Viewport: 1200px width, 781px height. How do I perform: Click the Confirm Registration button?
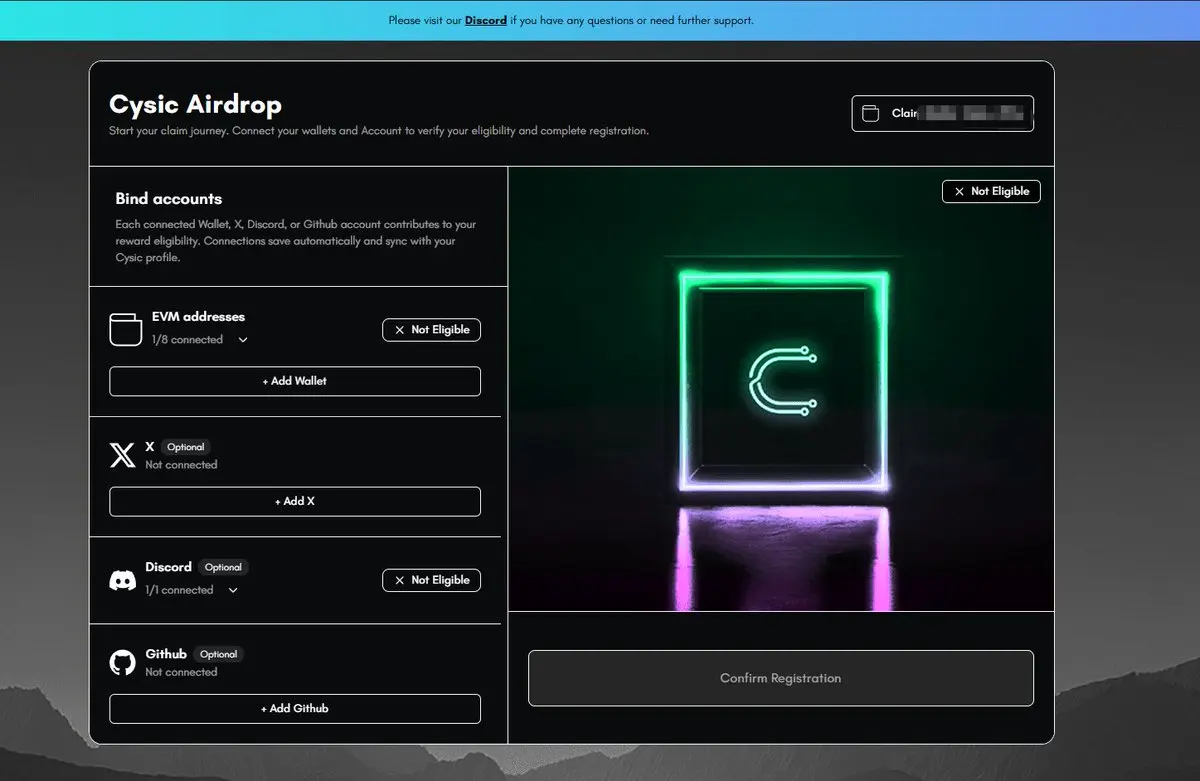pos(781,678)
